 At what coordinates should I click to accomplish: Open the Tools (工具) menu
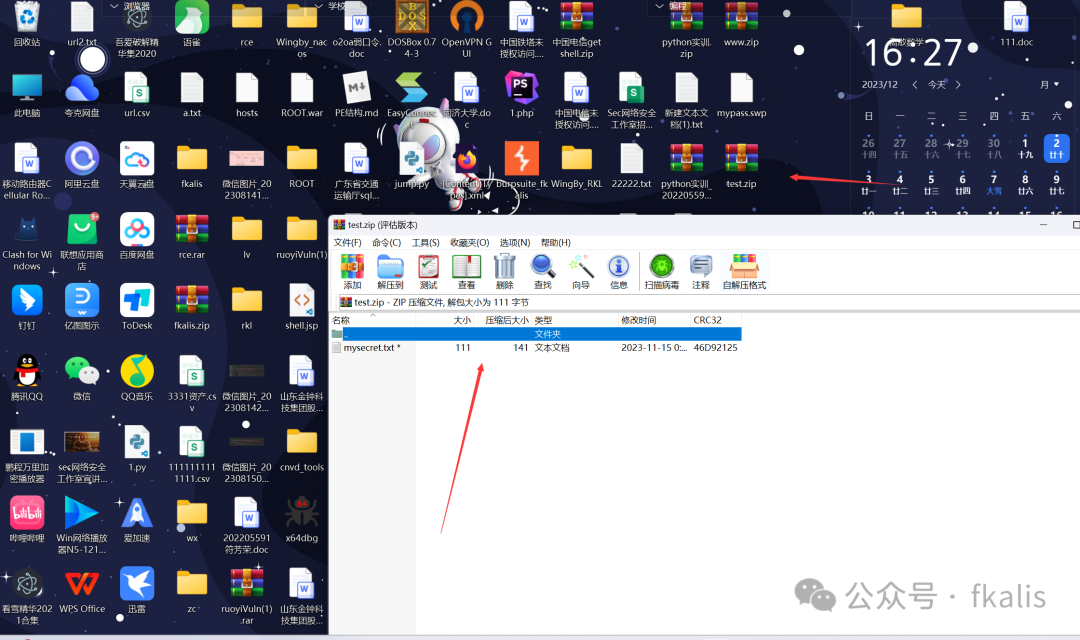[426, 242]
